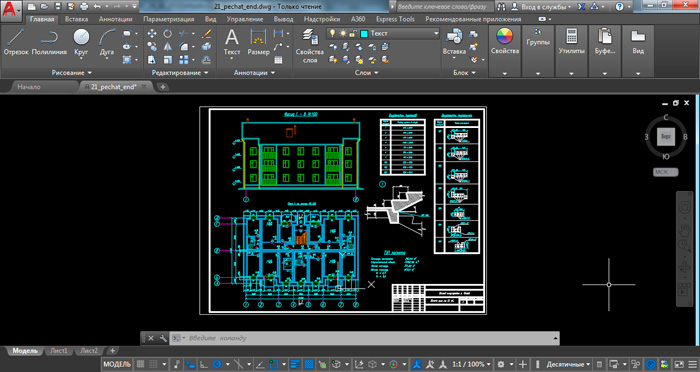This screenshot has width=700, height=372.
Task: Click the cyan layer color swatch
Action: click(364, 33)
